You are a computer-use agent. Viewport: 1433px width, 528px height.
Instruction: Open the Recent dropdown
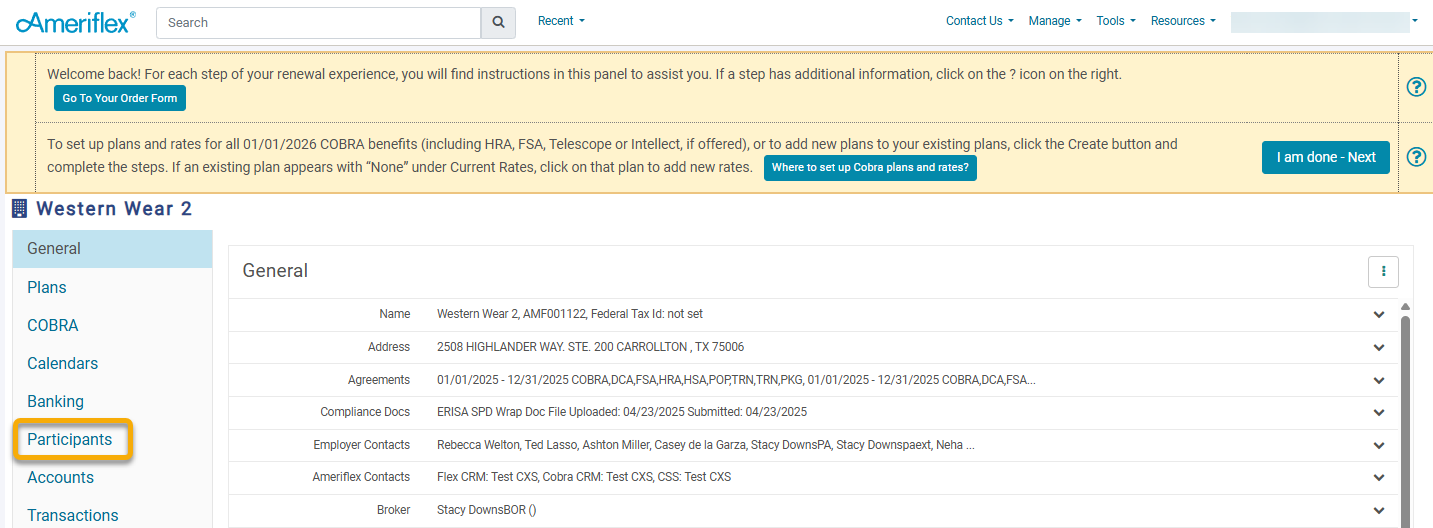click(x=561, y=21)
